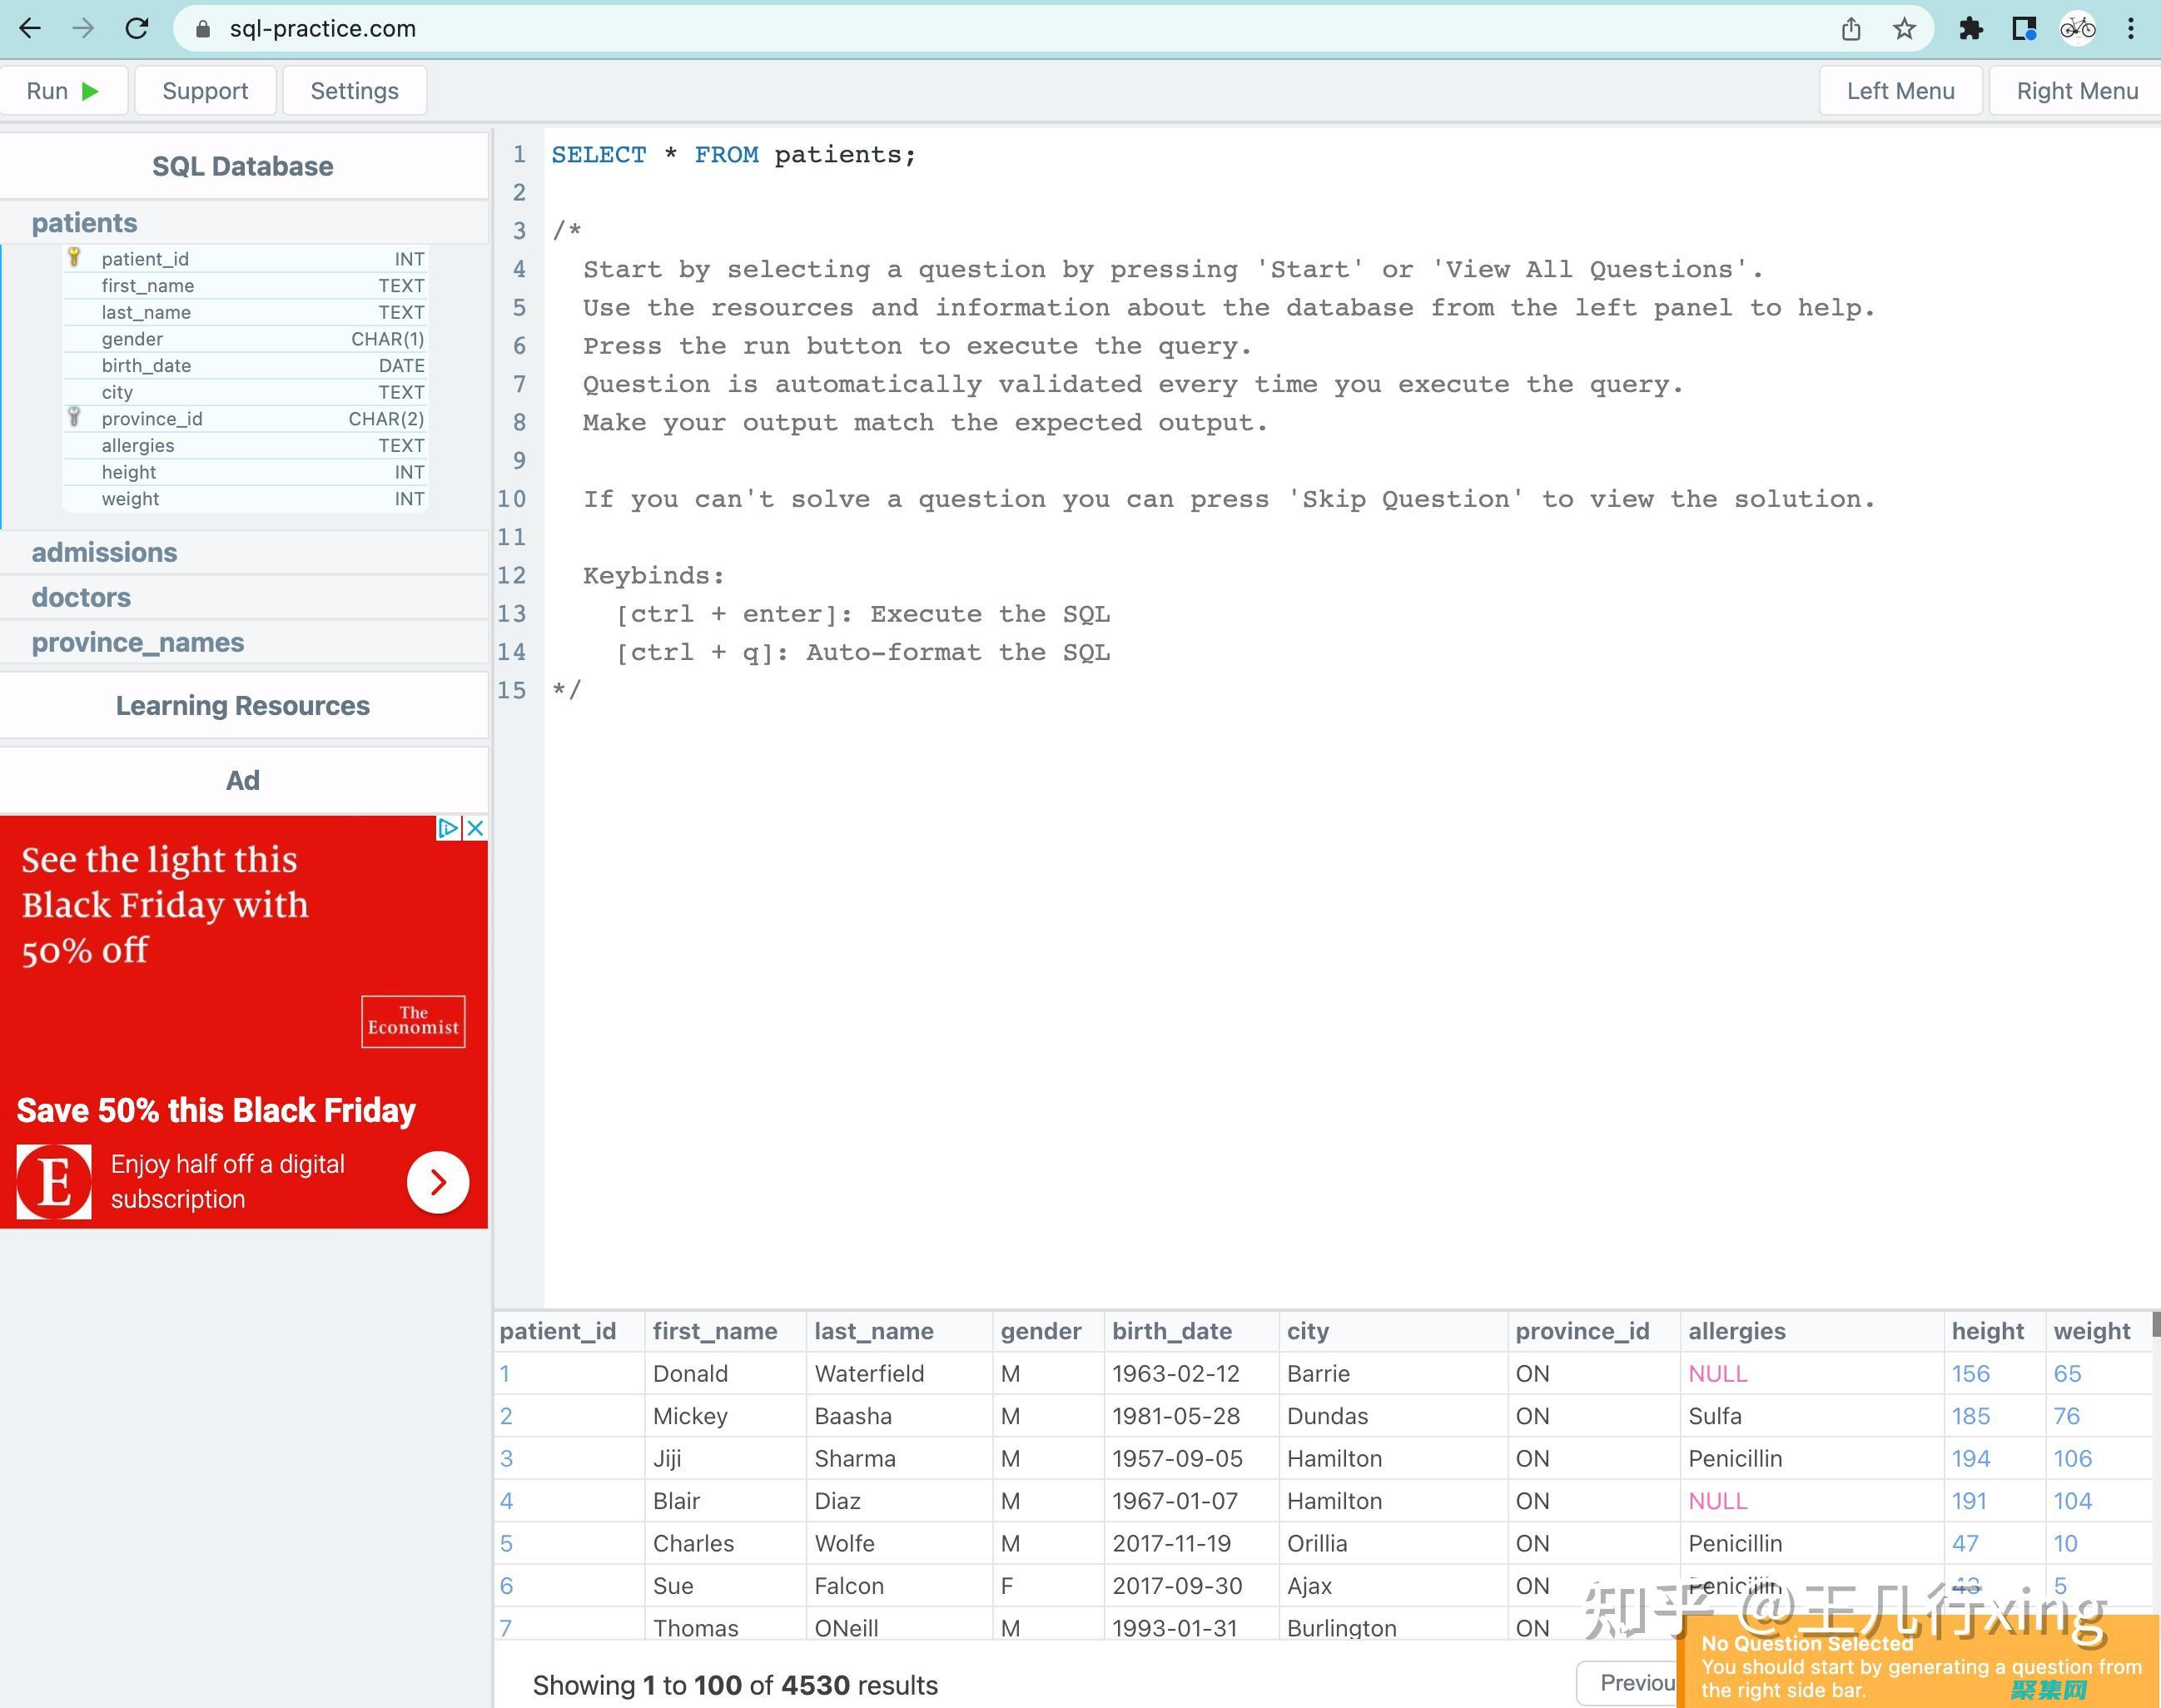Image resolution: width=2161 pixels, height=1708 pixels.
Task: Click the arrow icon on the red ad
Action: (x=437, y=1181)
